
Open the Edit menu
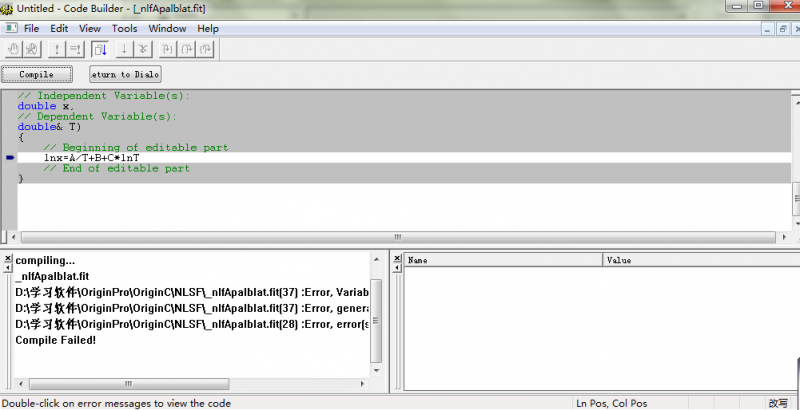(x=59, y=29)
